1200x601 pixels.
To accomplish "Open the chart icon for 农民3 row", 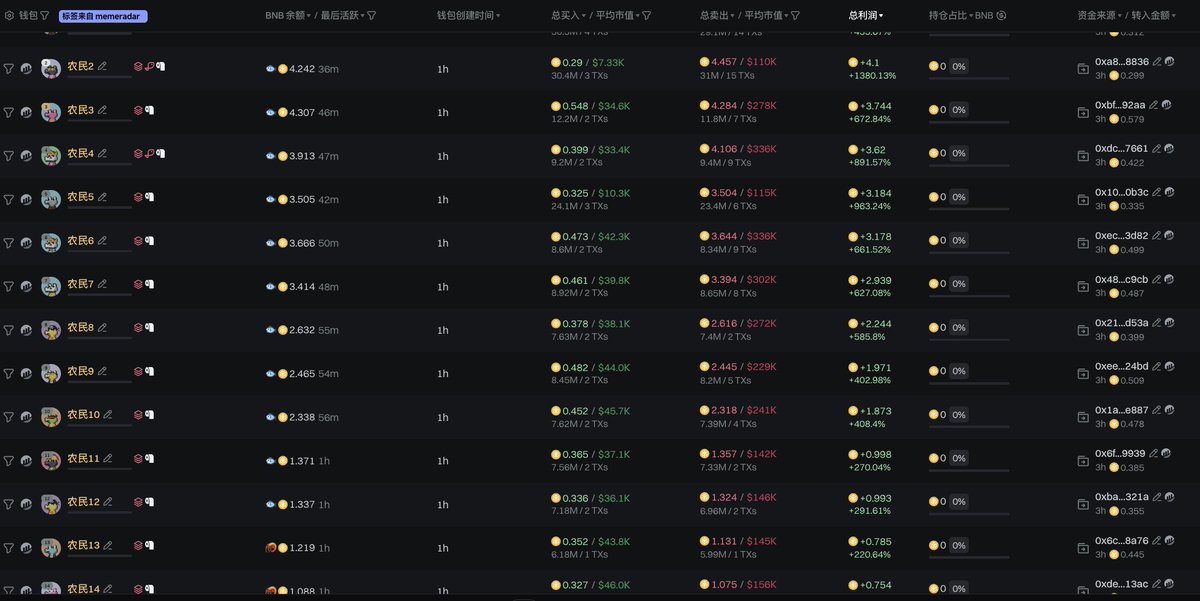I will [26, 112].
